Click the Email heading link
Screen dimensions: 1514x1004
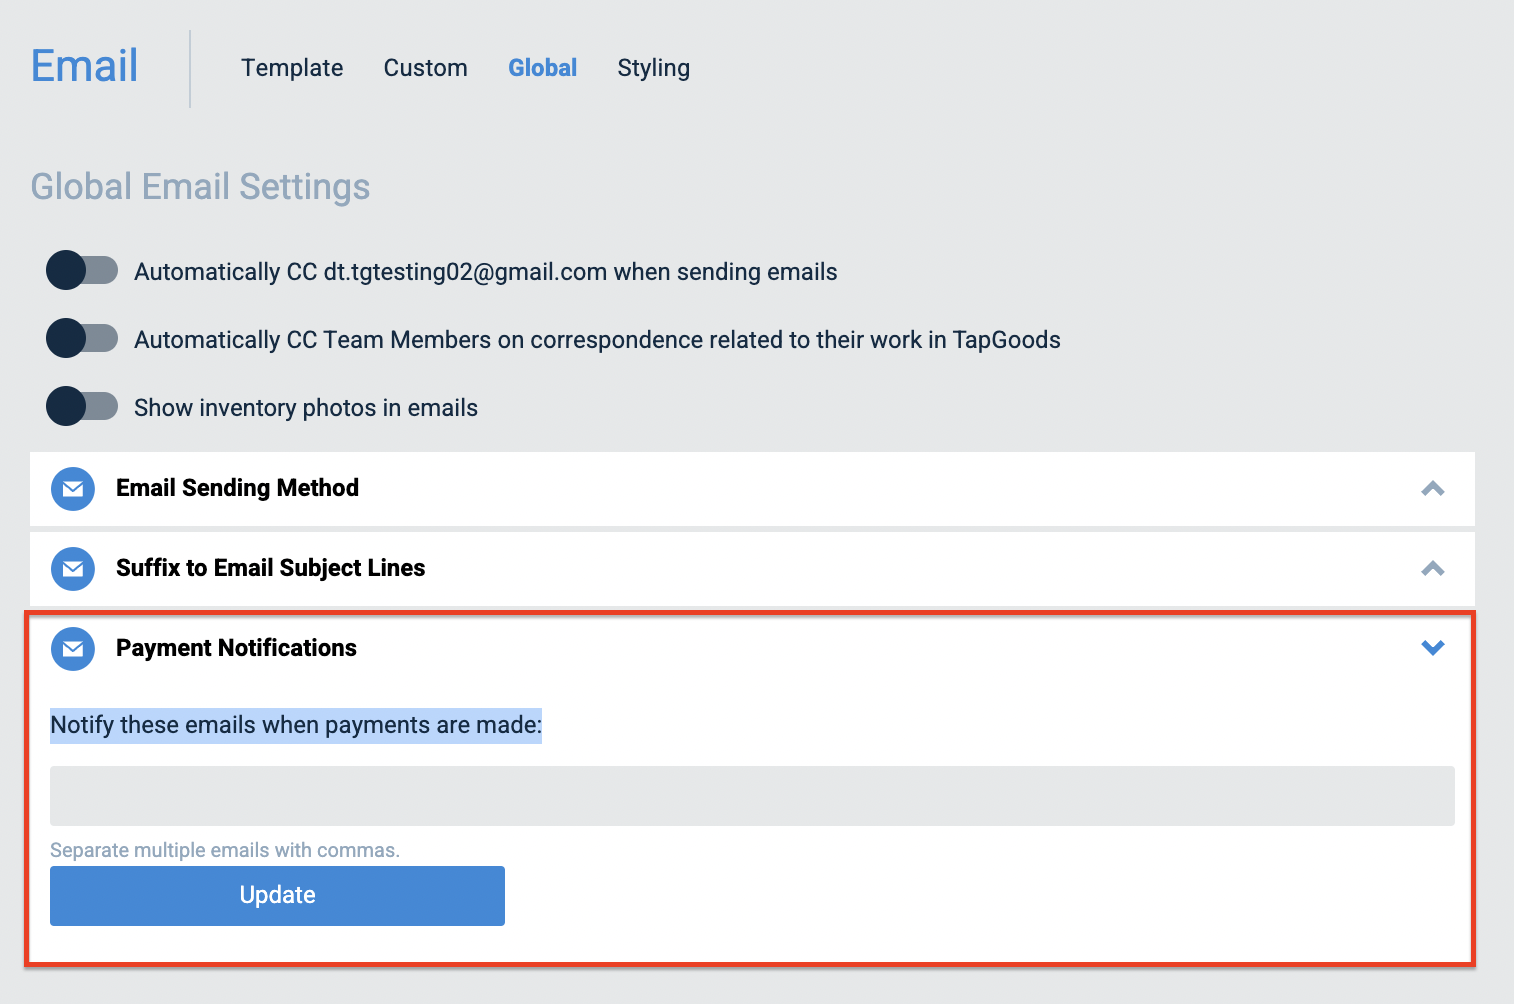pos(85,66)
